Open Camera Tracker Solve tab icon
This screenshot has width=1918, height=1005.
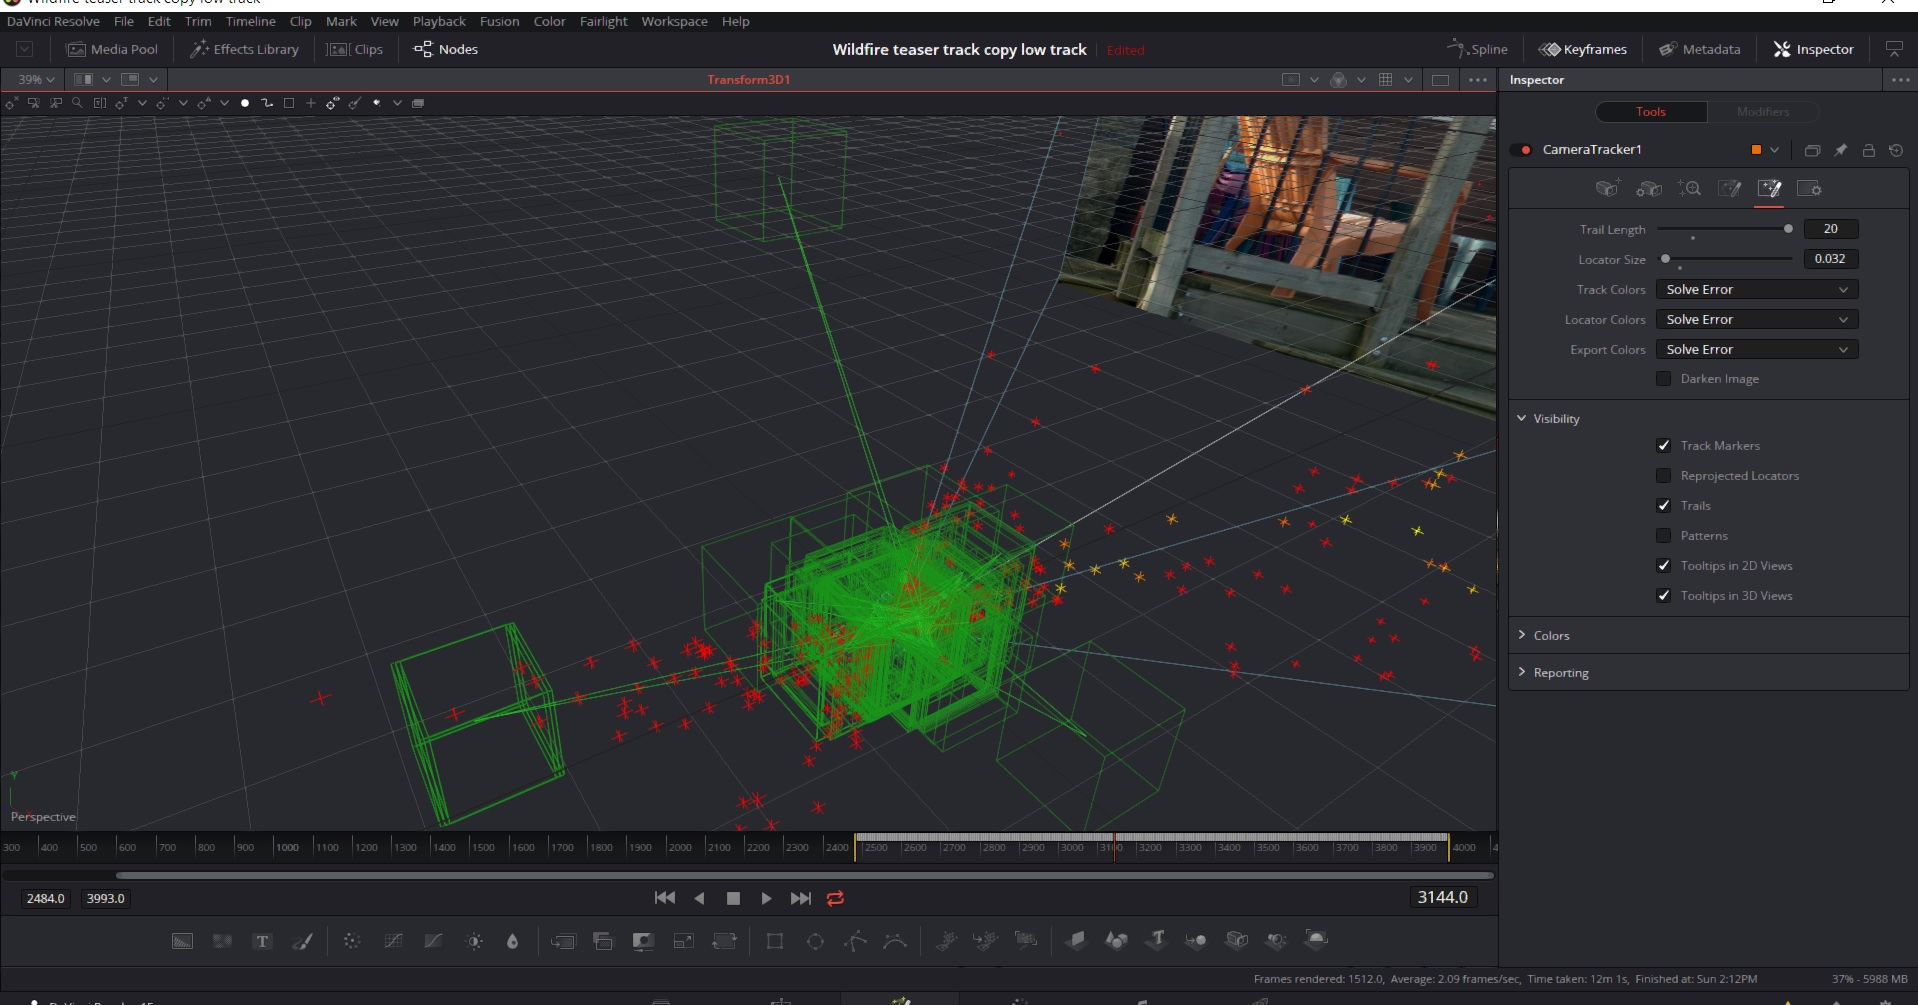[x=1689, y=188]
